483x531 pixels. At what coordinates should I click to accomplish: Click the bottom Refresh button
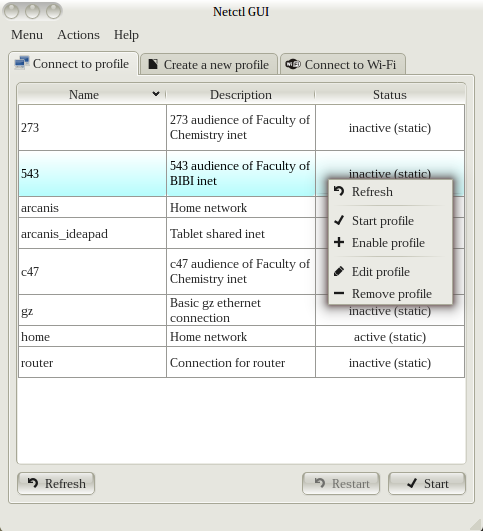[56, 484]
